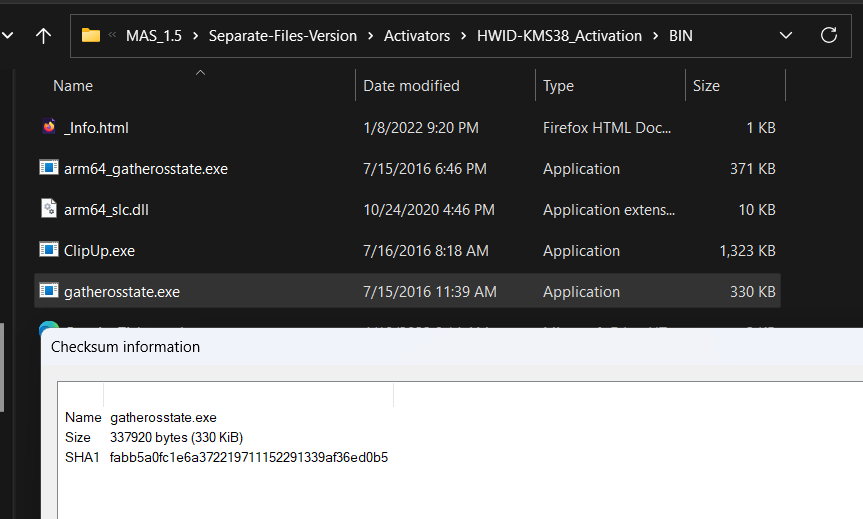The image size is (863, 519).
Task: Expand the recent locations chevron
Action: [x=9, y=35]
